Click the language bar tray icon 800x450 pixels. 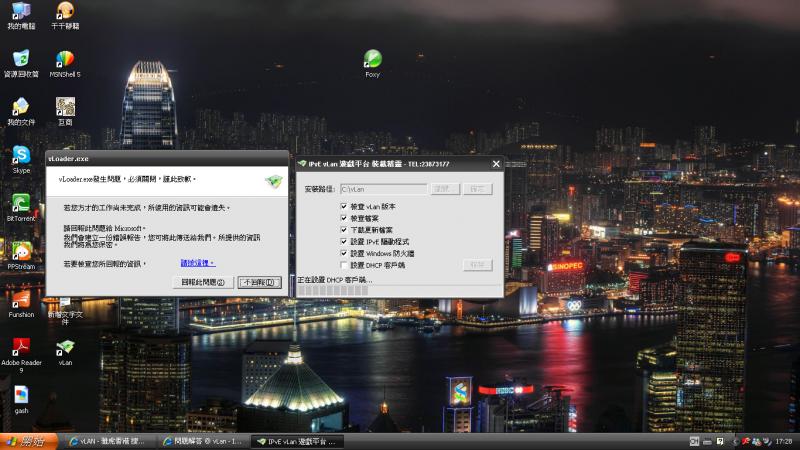point(694,441)
